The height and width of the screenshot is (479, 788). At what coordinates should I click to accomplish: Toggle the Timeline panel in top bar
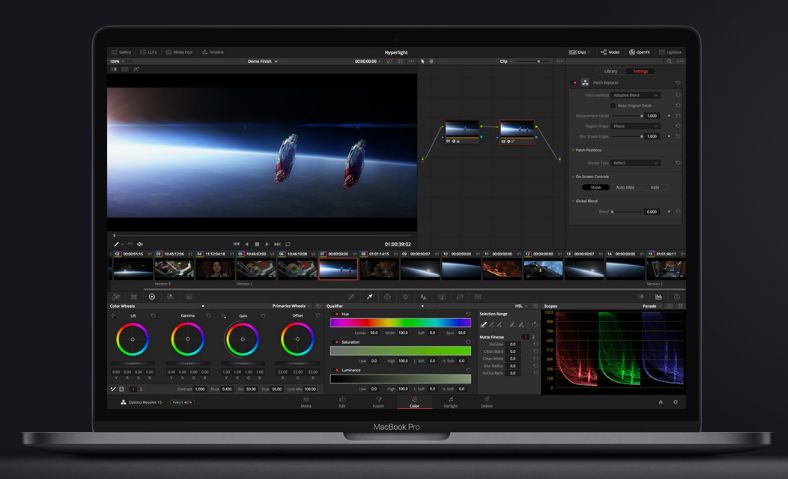(213, 52)
